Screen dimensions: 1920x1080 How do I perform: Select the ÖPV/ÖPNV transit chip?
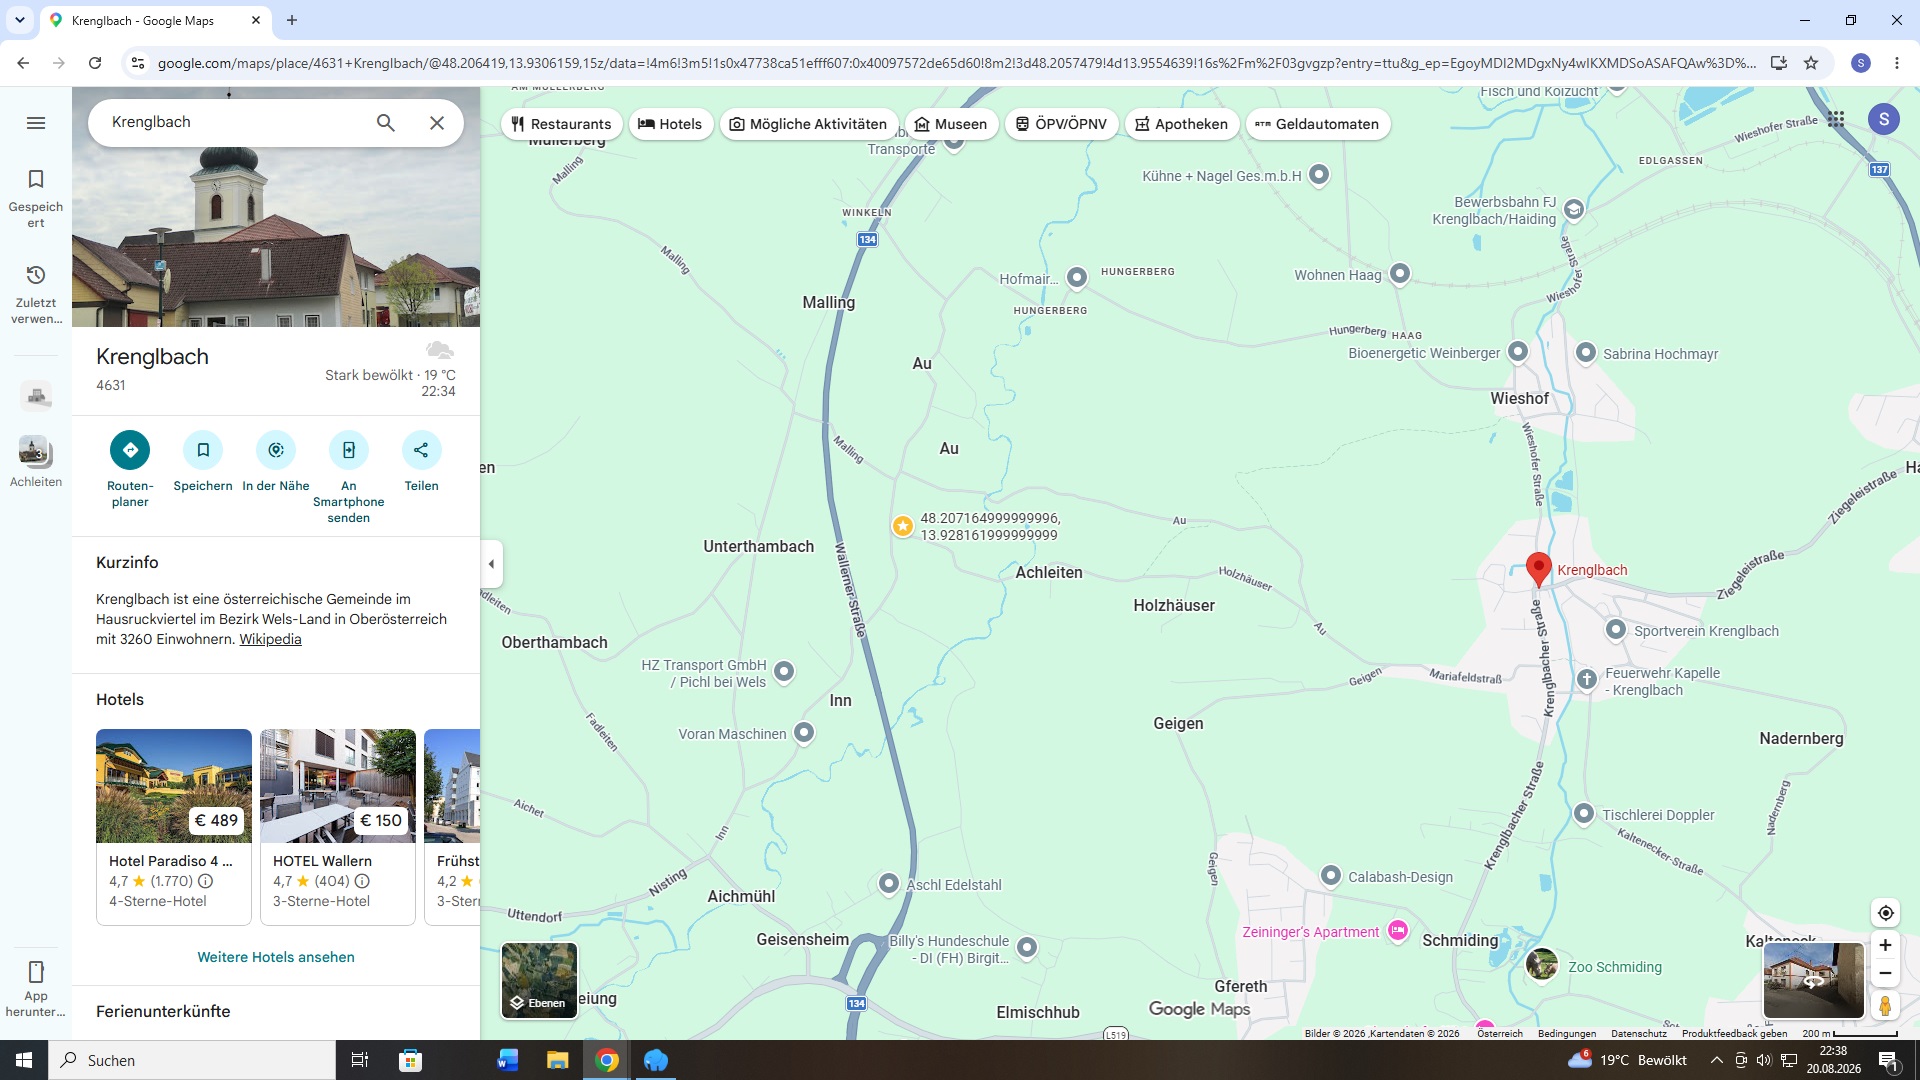1061,124
